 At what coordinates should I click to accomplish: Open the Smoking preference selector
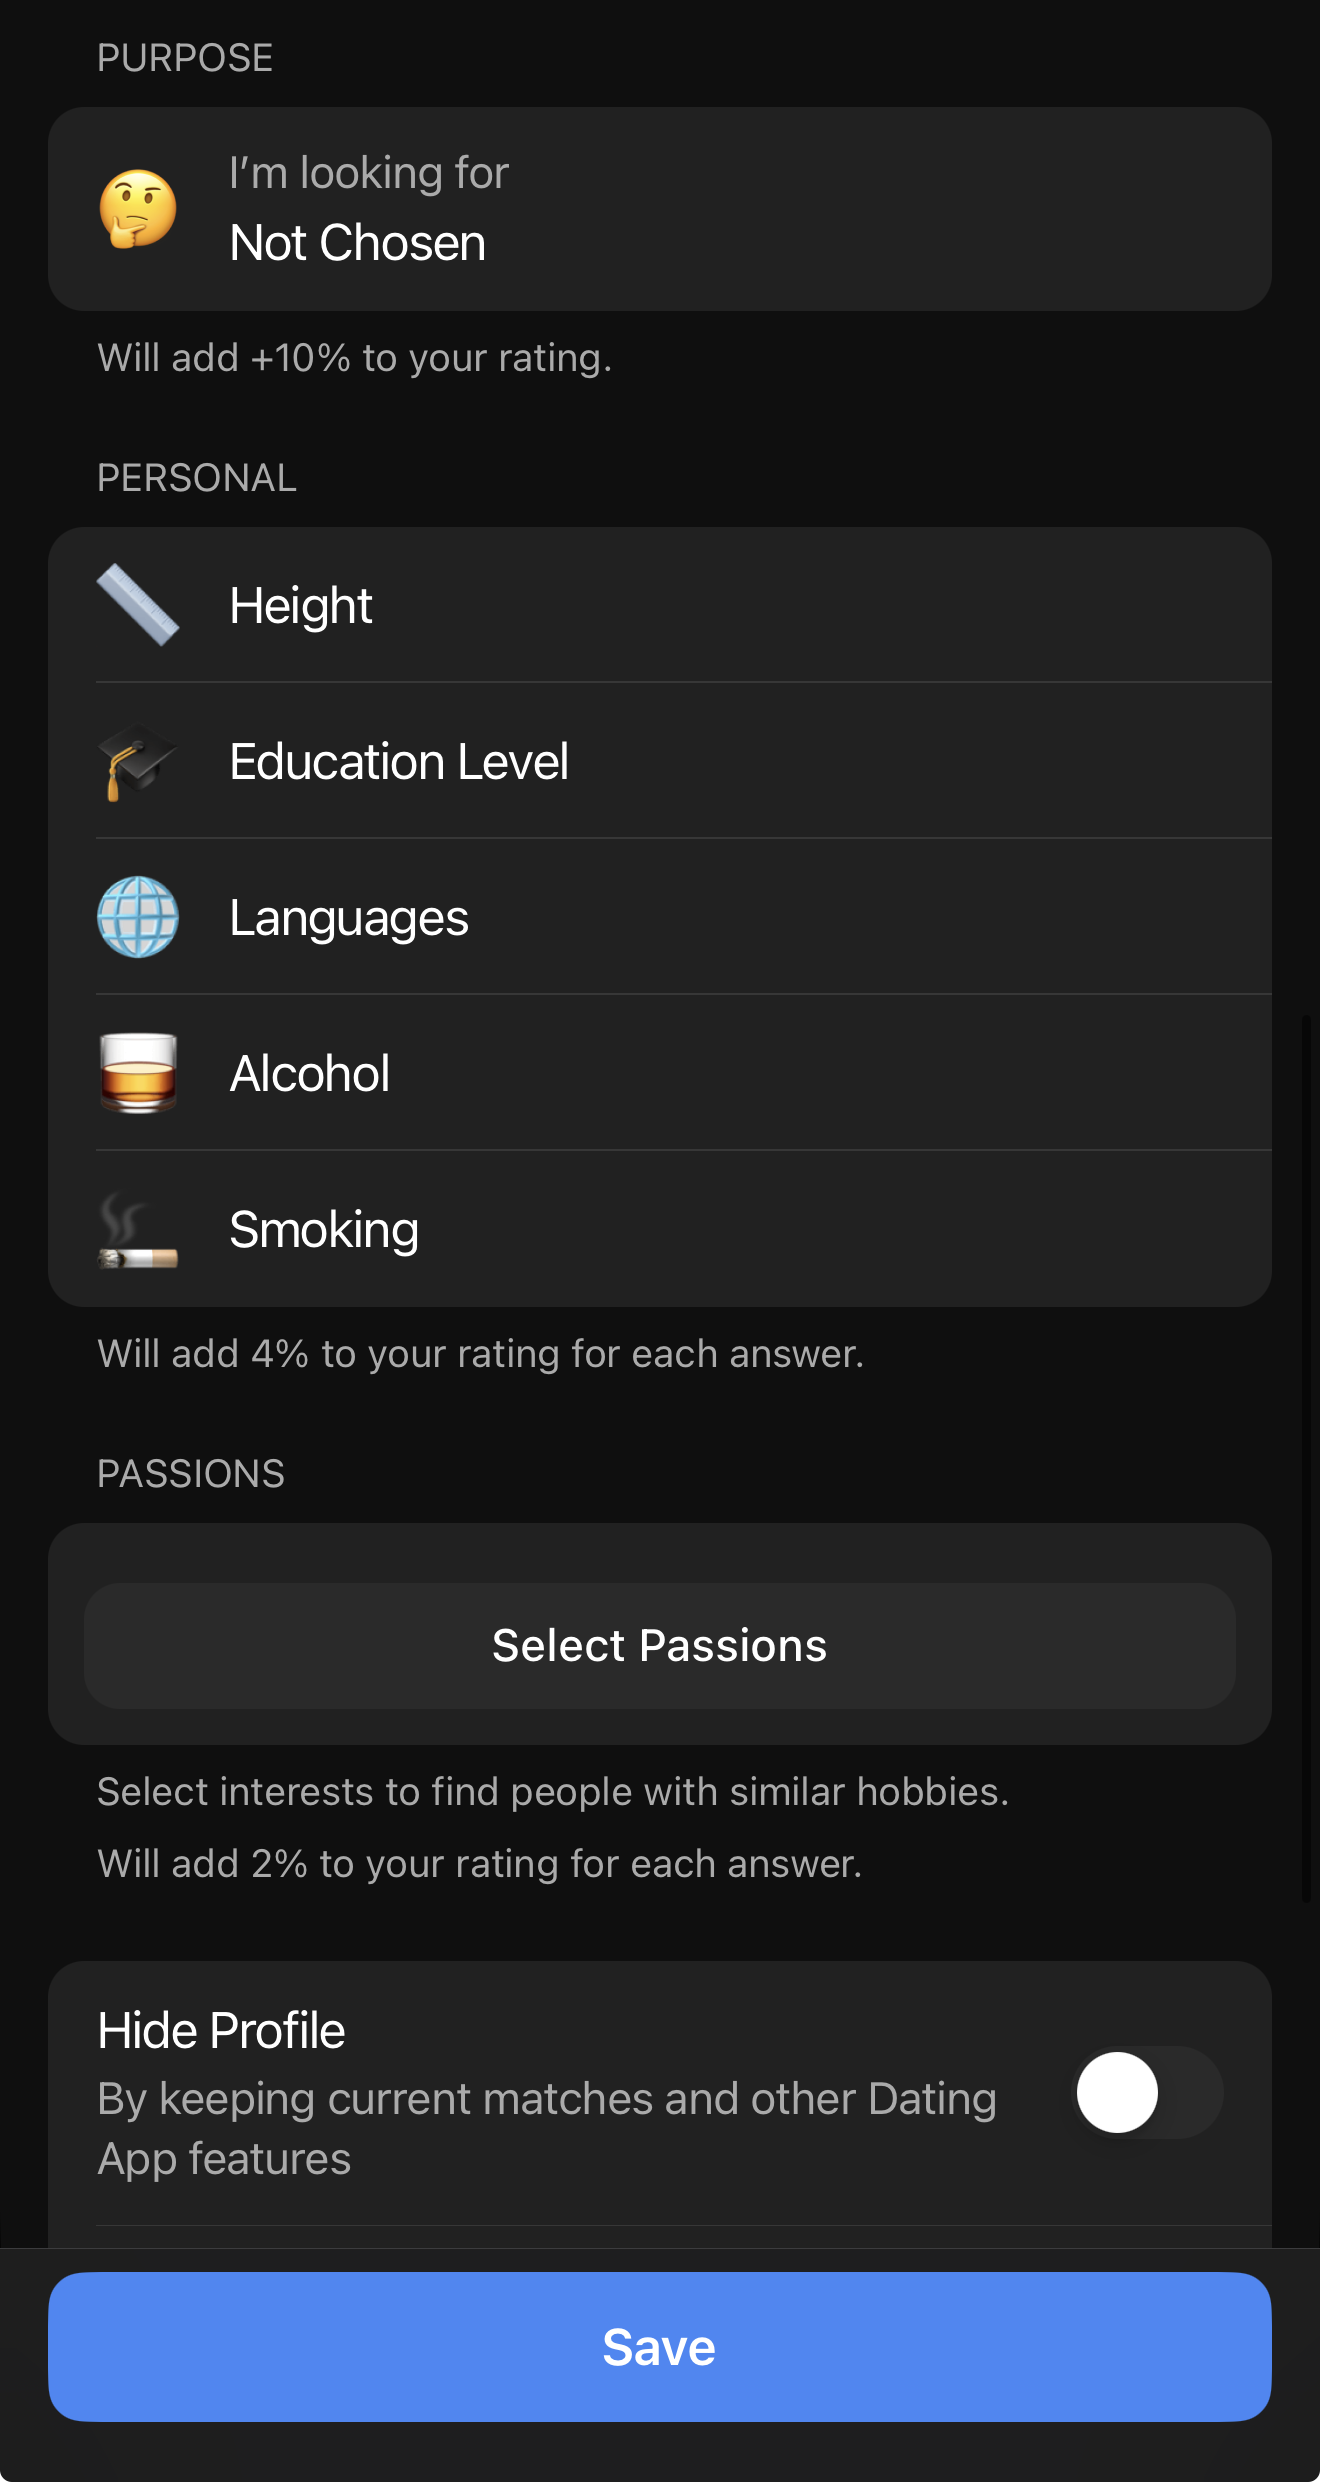(660, 1229)
